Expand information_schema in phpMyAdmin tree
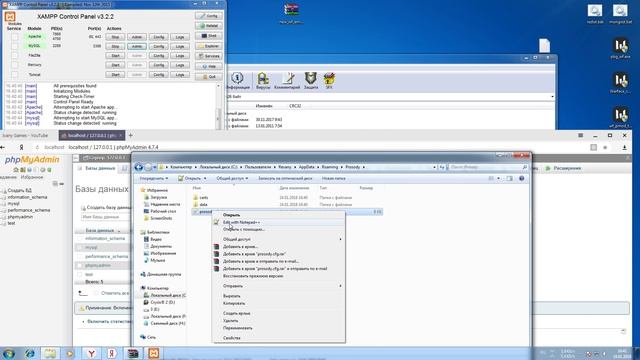The height and width of the screenshot is (360, 640). coord(4,198)
